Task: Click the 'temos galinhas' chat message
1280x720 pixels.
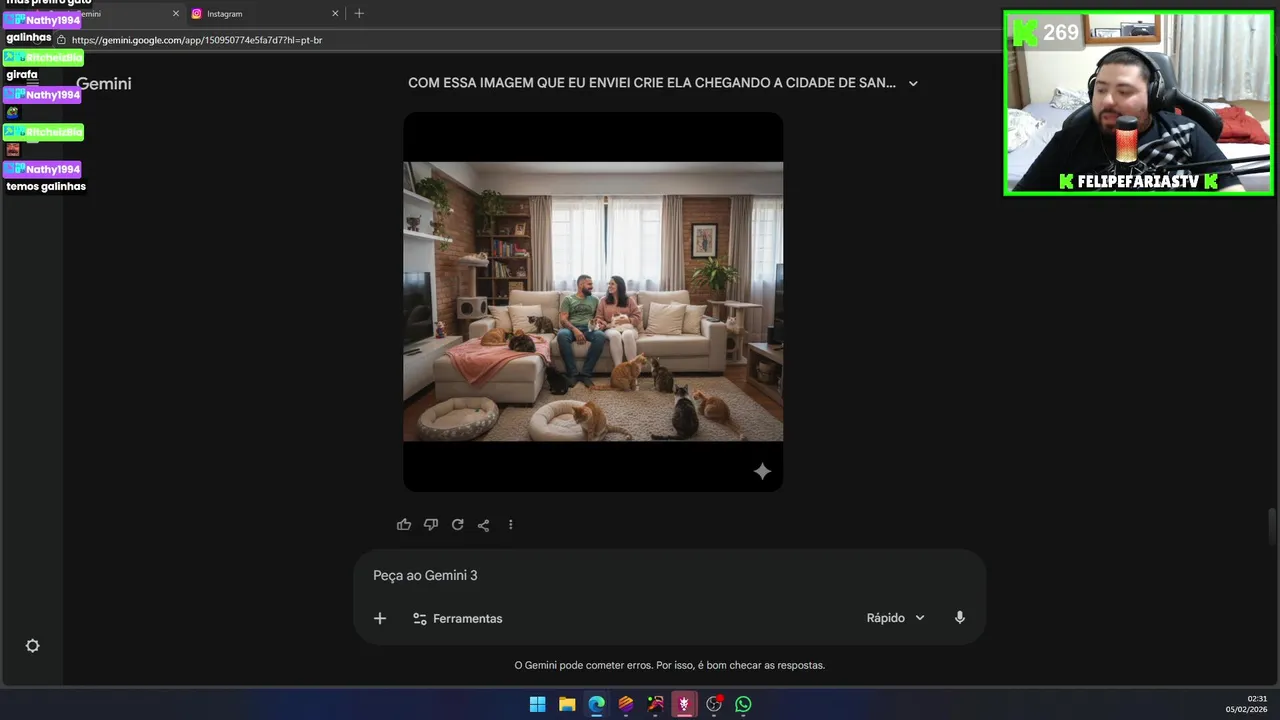Action: pos(46,187)
